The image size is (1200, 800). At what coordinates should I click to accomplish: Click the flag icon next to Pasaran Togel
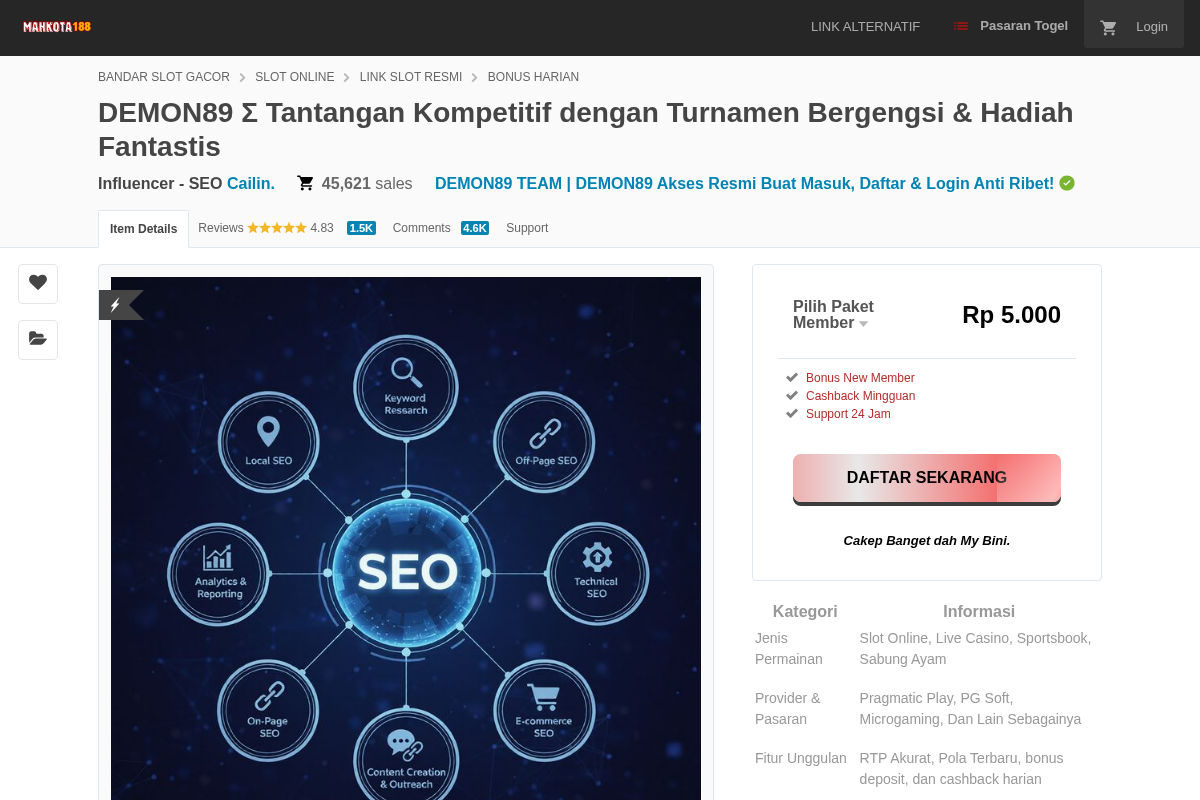point(961,26)
